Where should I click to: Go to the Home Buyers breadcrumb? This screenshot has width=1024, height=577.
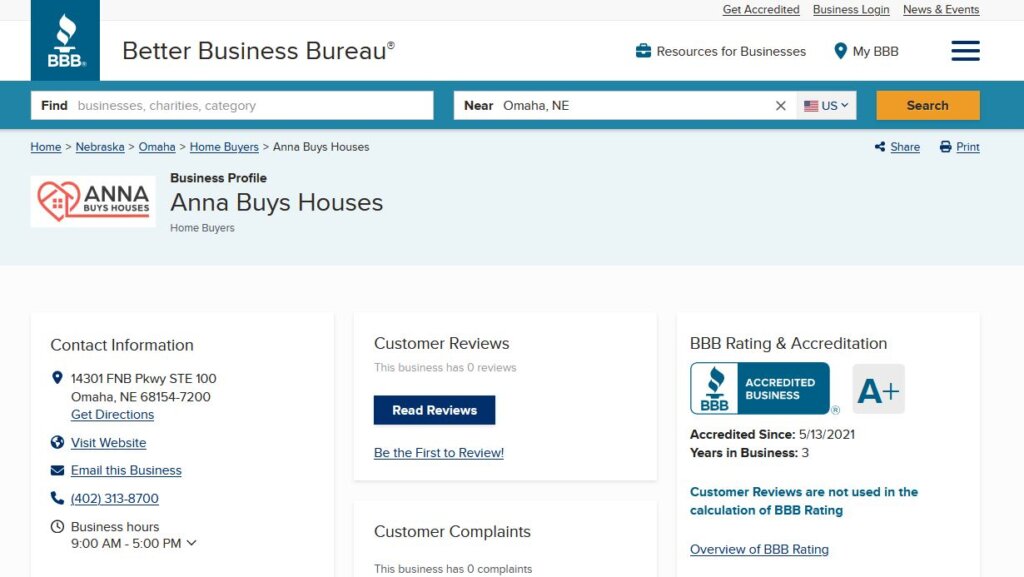point(224,147)
